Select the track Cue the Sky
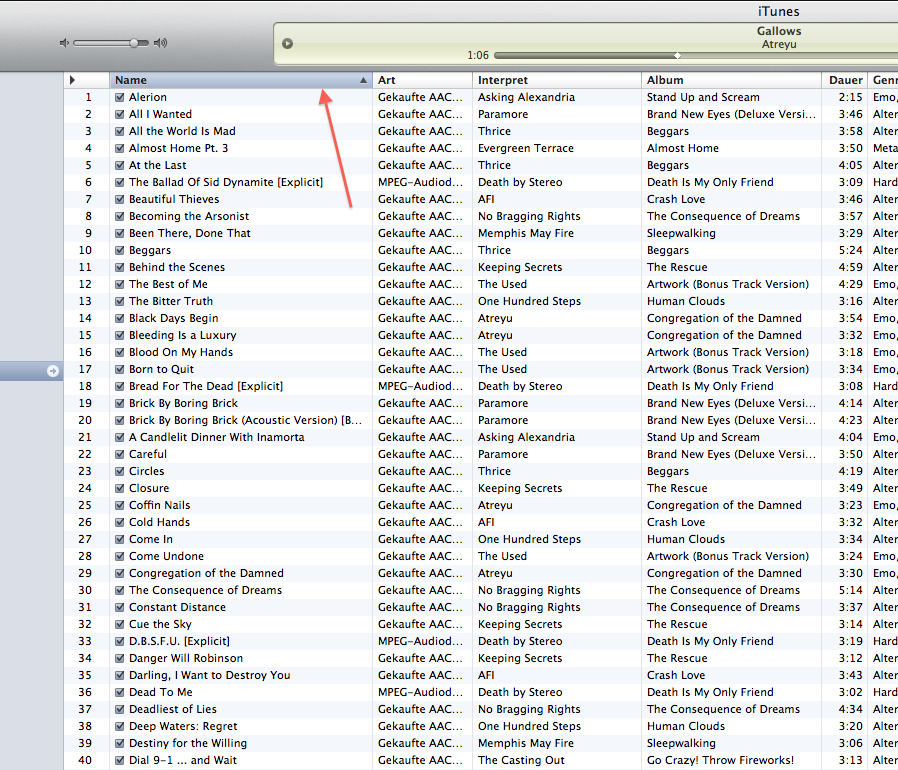The width and height of the screenshot is (898, 770). click(160, 624)
